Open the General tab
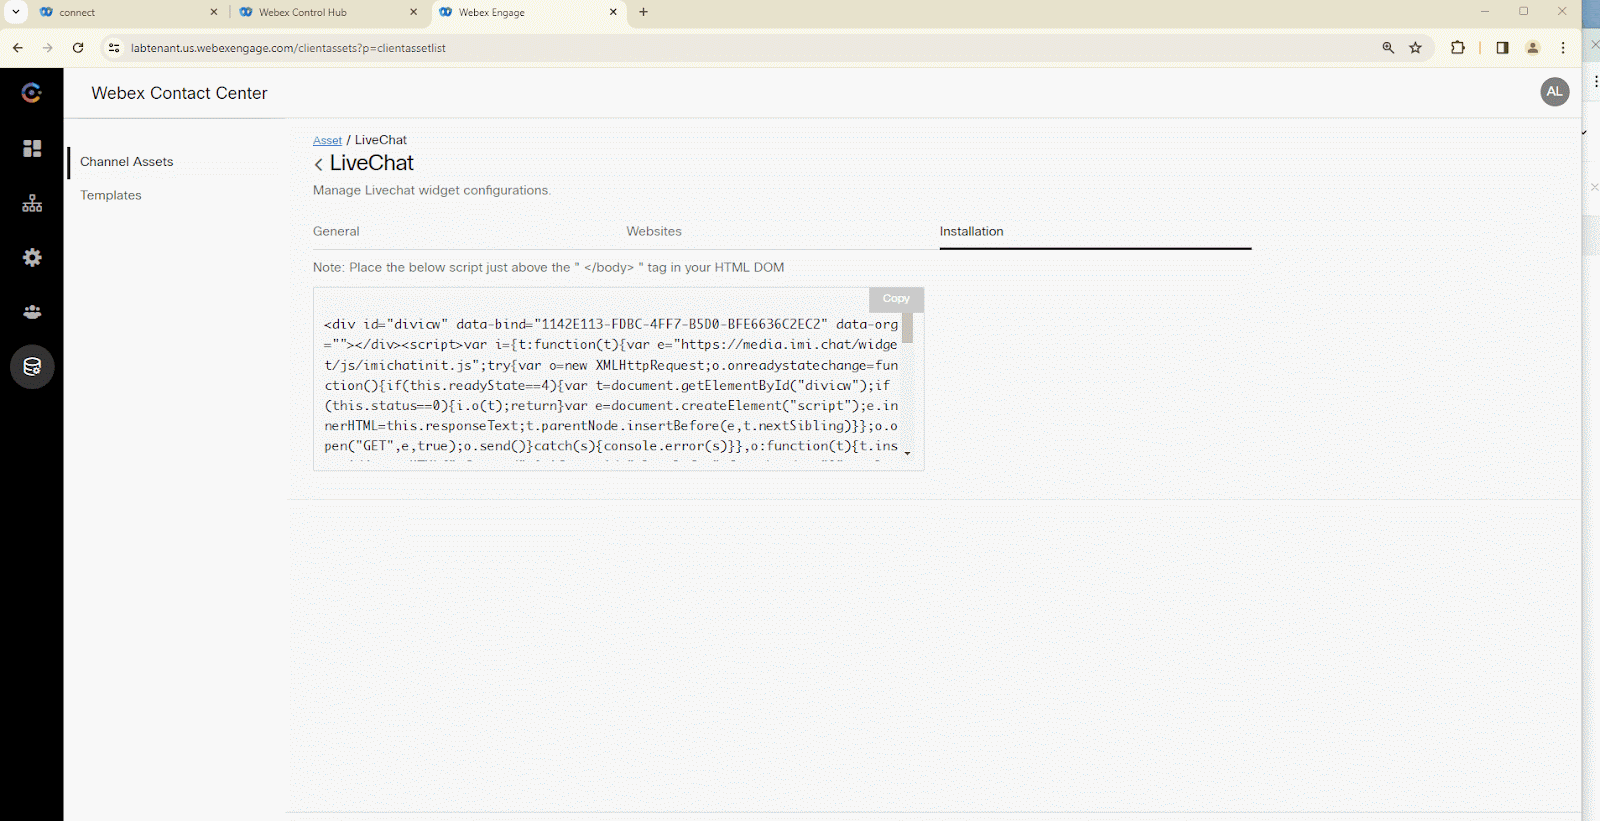Image resolution: width=1600 pixels, height=821 pixels. 336,231
